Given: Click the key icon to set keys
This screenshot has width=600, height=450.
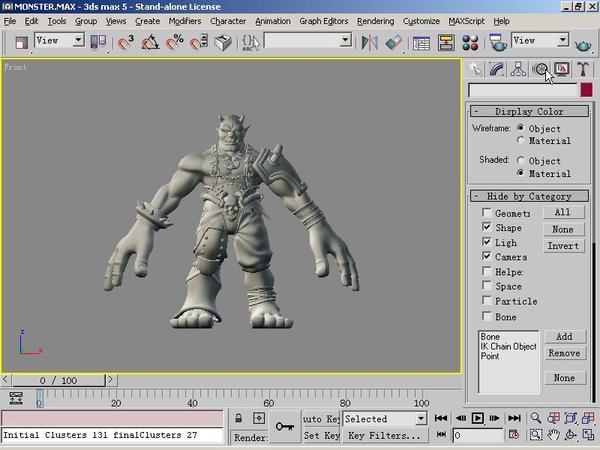Looking at the screenshot, I should pos(285,424).
